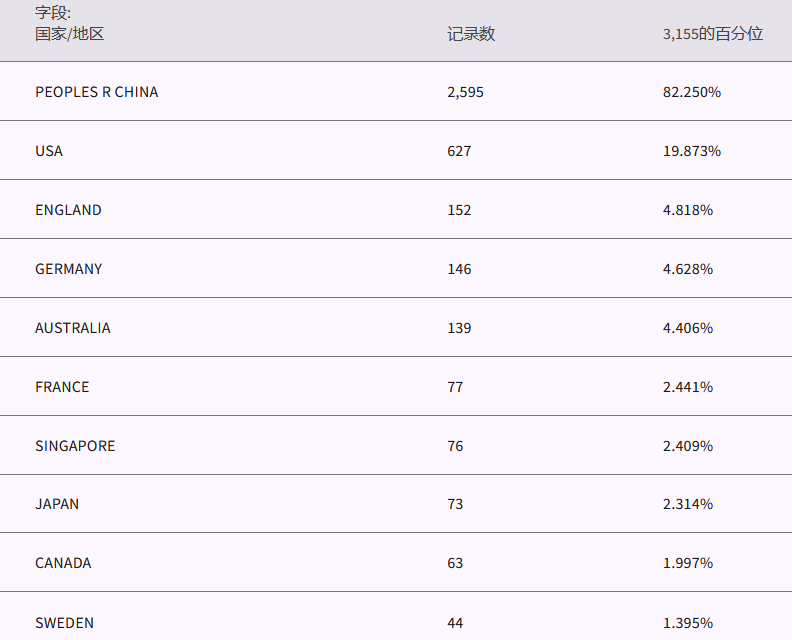The height and width of the screenshot is (640, 792).
Task: Select the 152 record count for England
Action: pyautogui.click(x=459, y=210)
